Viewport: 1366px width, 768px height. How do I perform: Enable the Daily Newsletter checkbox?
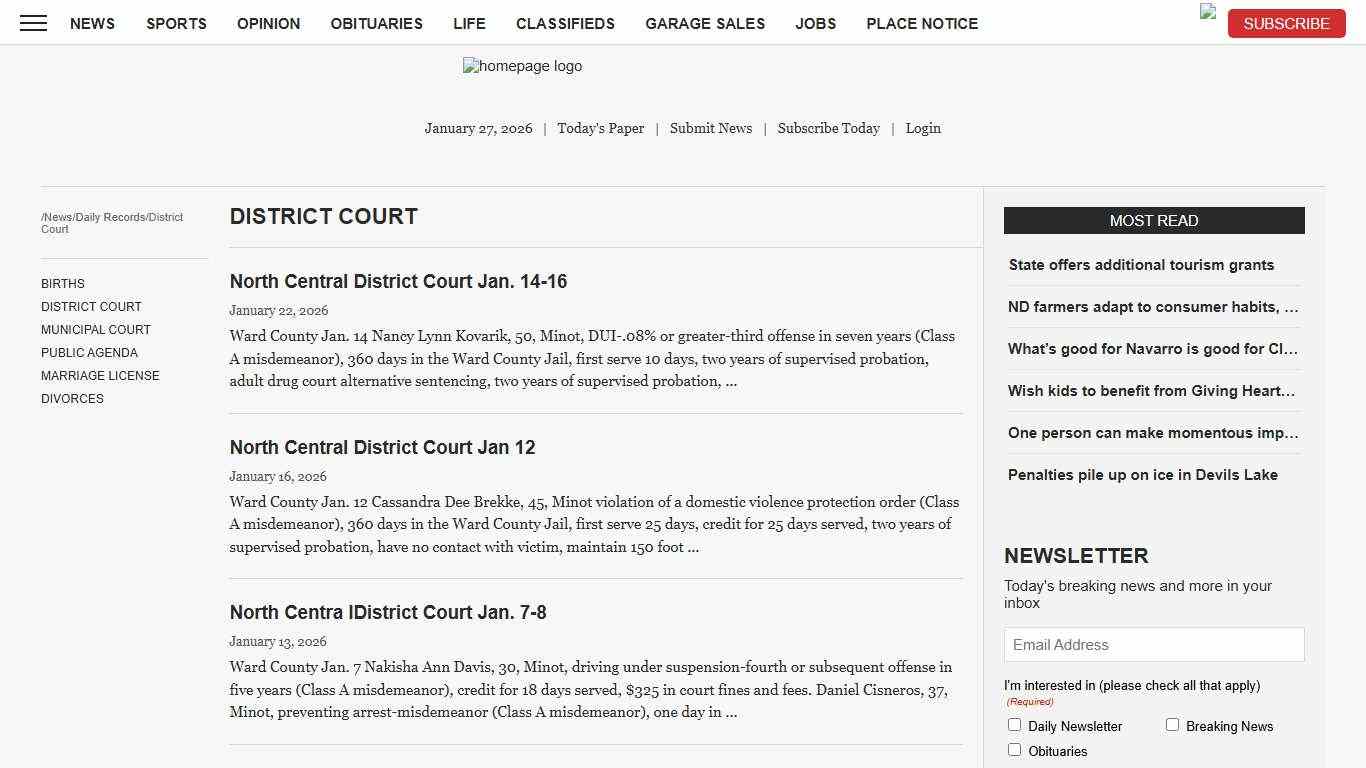point(1014,724)
